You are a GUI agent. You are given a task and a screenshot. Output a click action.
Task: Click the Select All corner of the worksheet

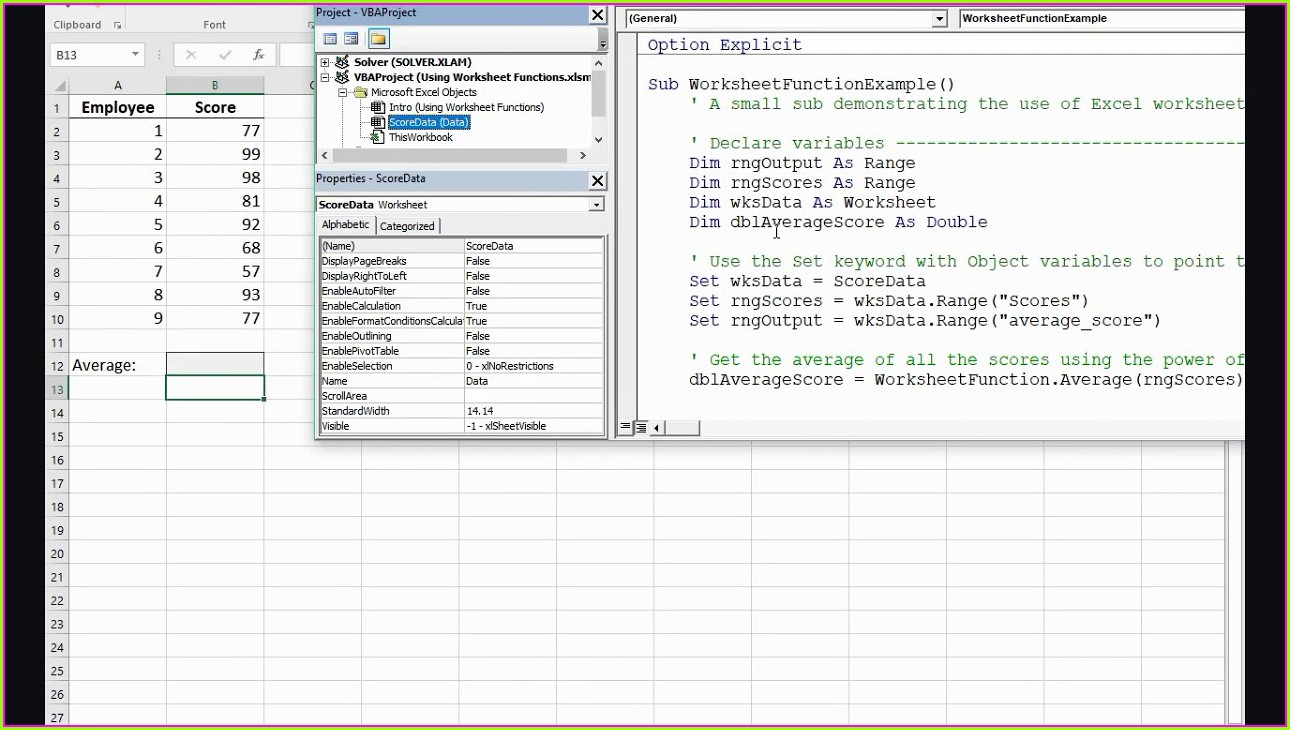[x=58, y=86]
